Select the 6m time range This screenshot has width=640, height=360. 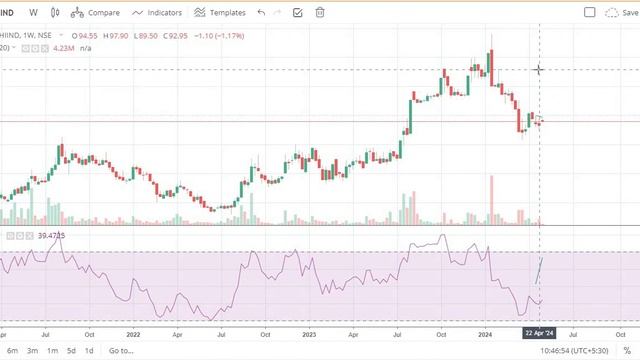coord(12,351)
